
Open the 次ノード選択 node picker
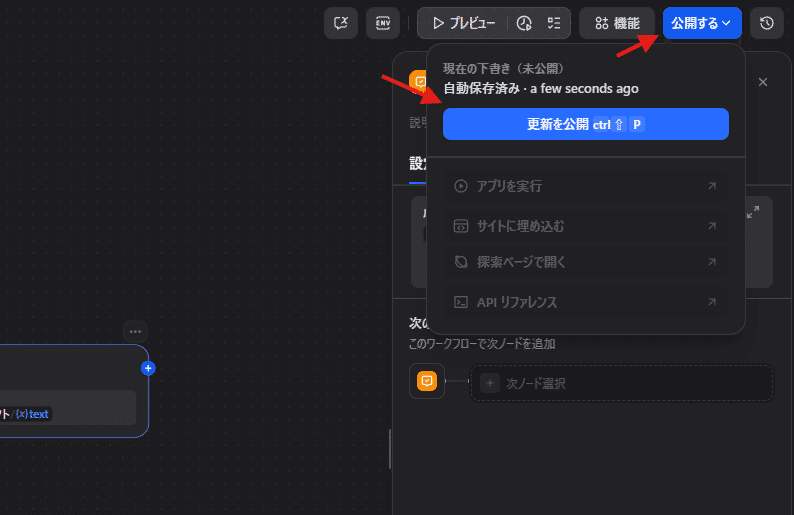621,383
